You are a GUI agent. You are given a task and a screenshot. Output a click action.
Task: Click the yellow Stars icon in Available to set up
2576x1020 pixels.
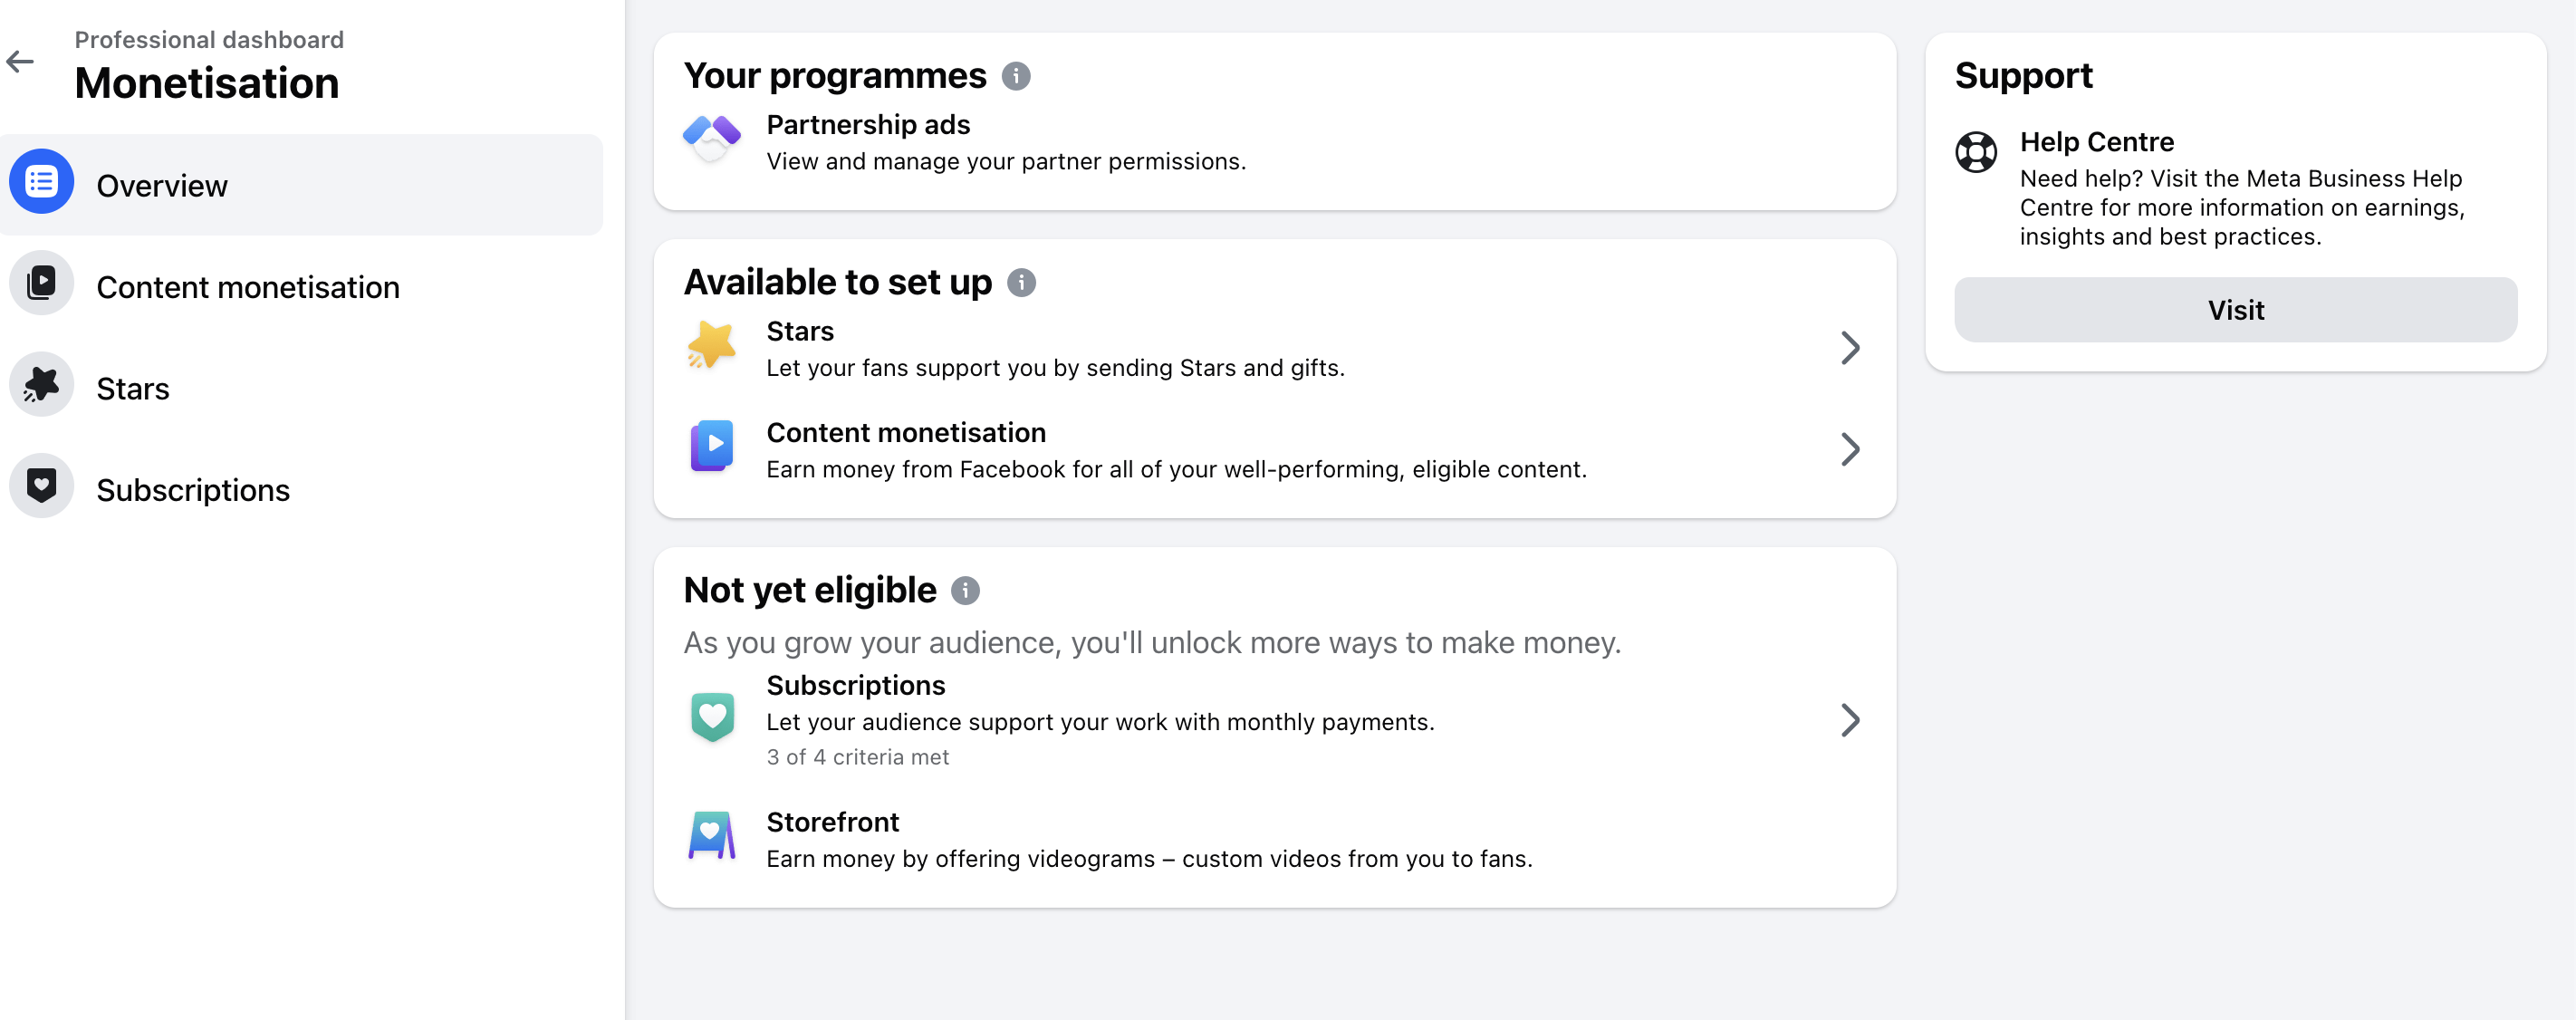point(711,346)
